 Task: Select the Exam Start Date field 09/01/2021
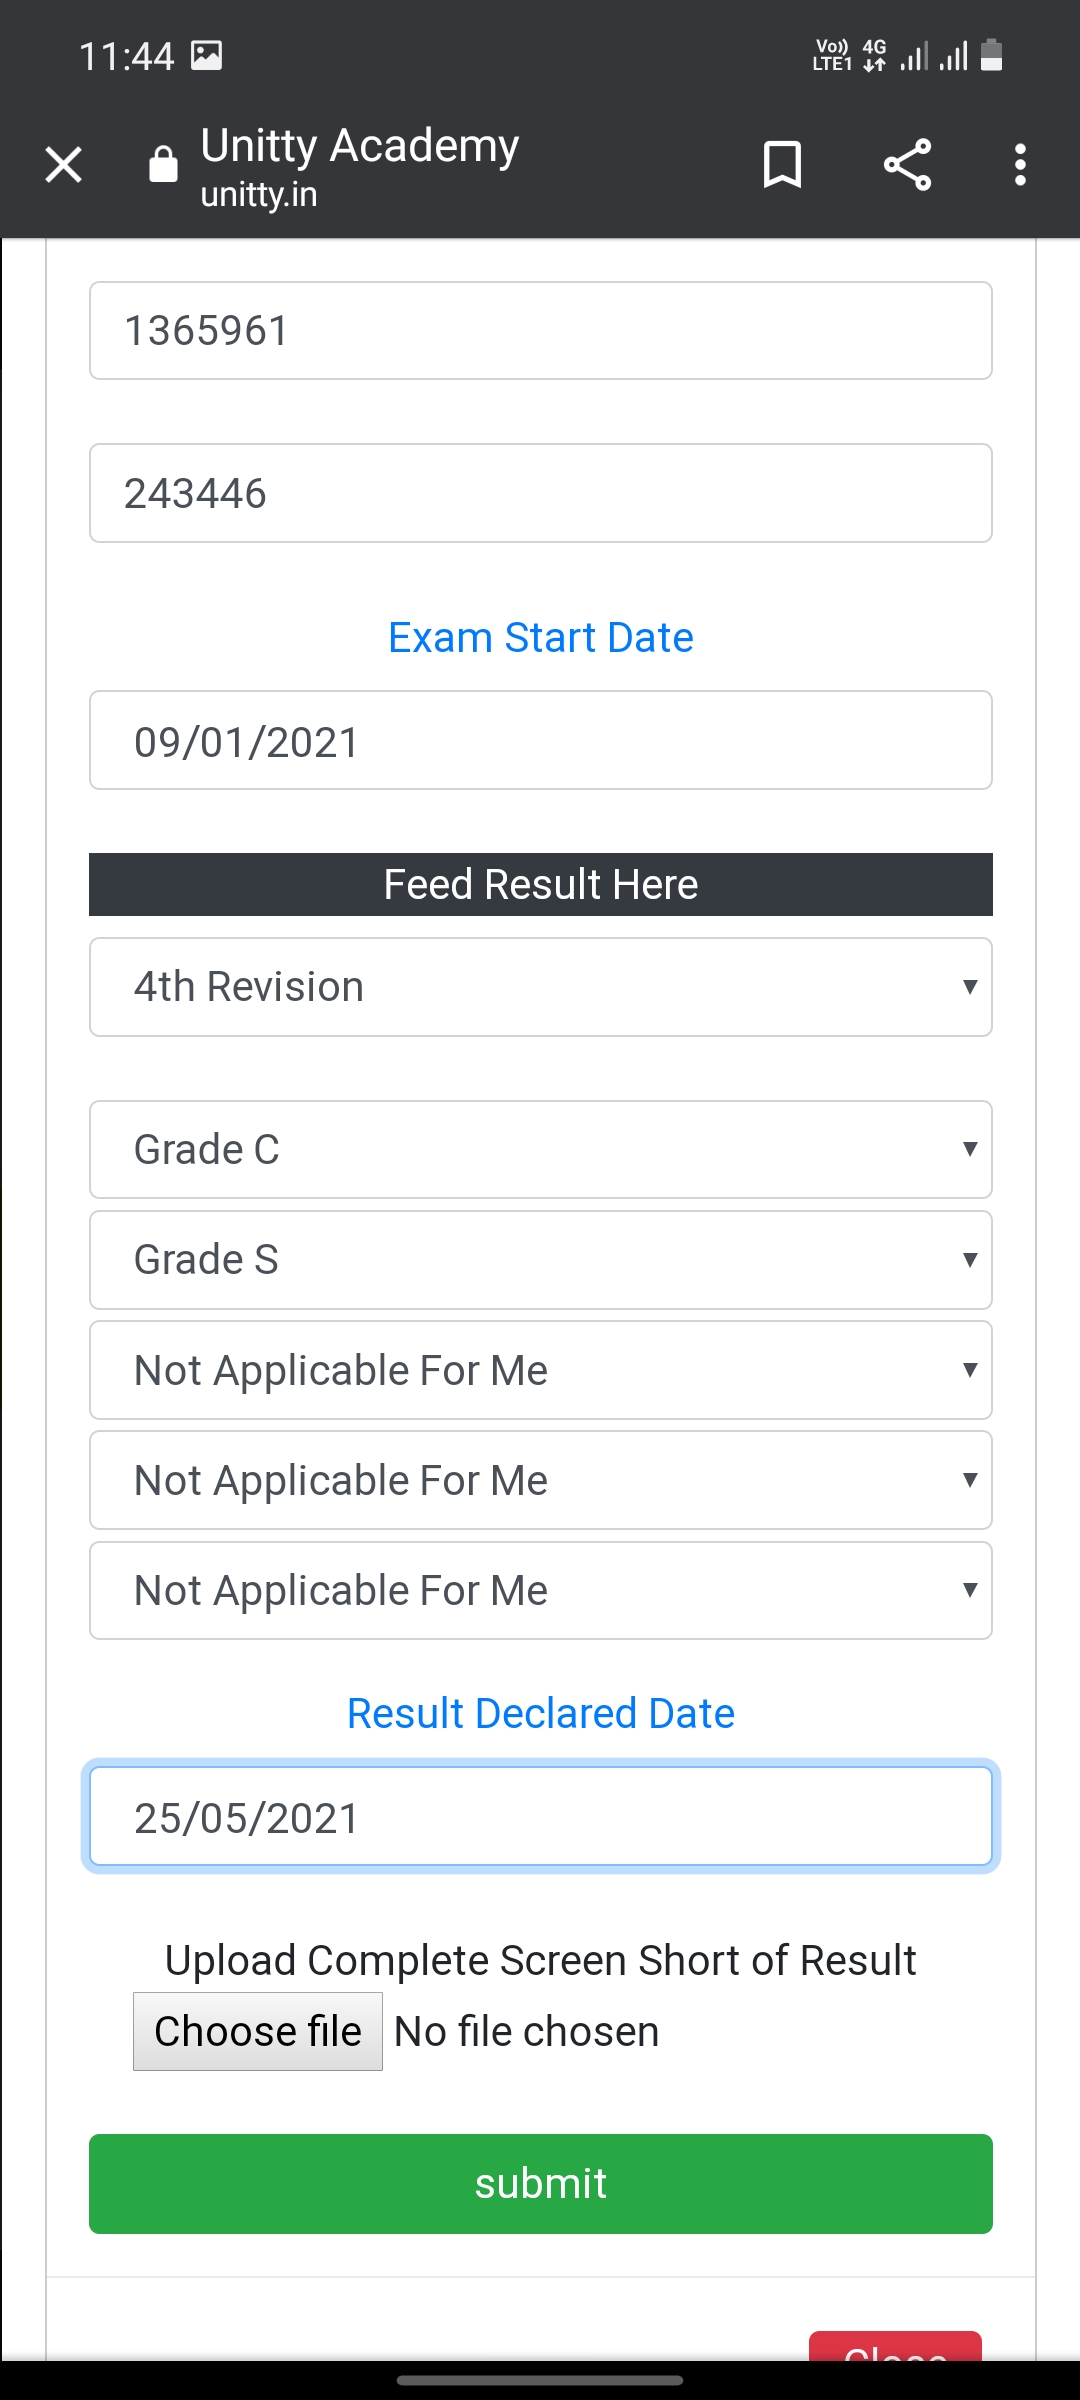(x=540, y=741)
